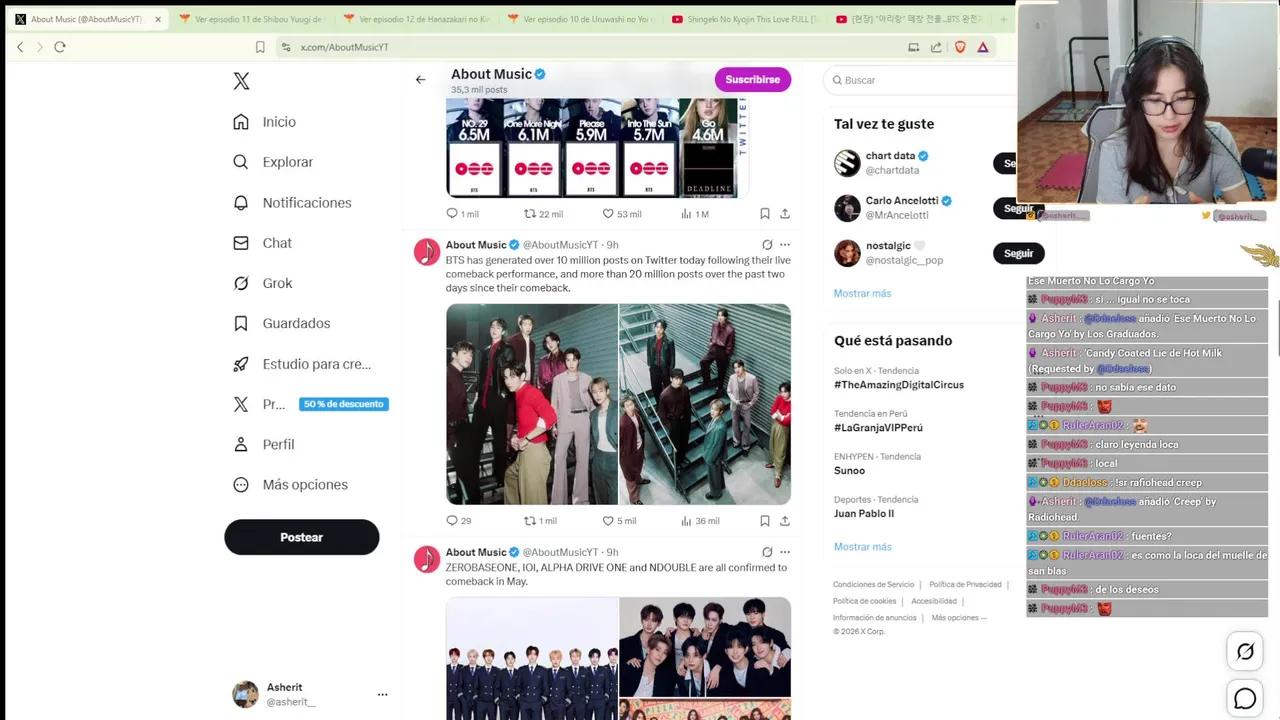Click the browser bookmark icon
This screenshot has width=1280, height=720.
click(260, 47)
